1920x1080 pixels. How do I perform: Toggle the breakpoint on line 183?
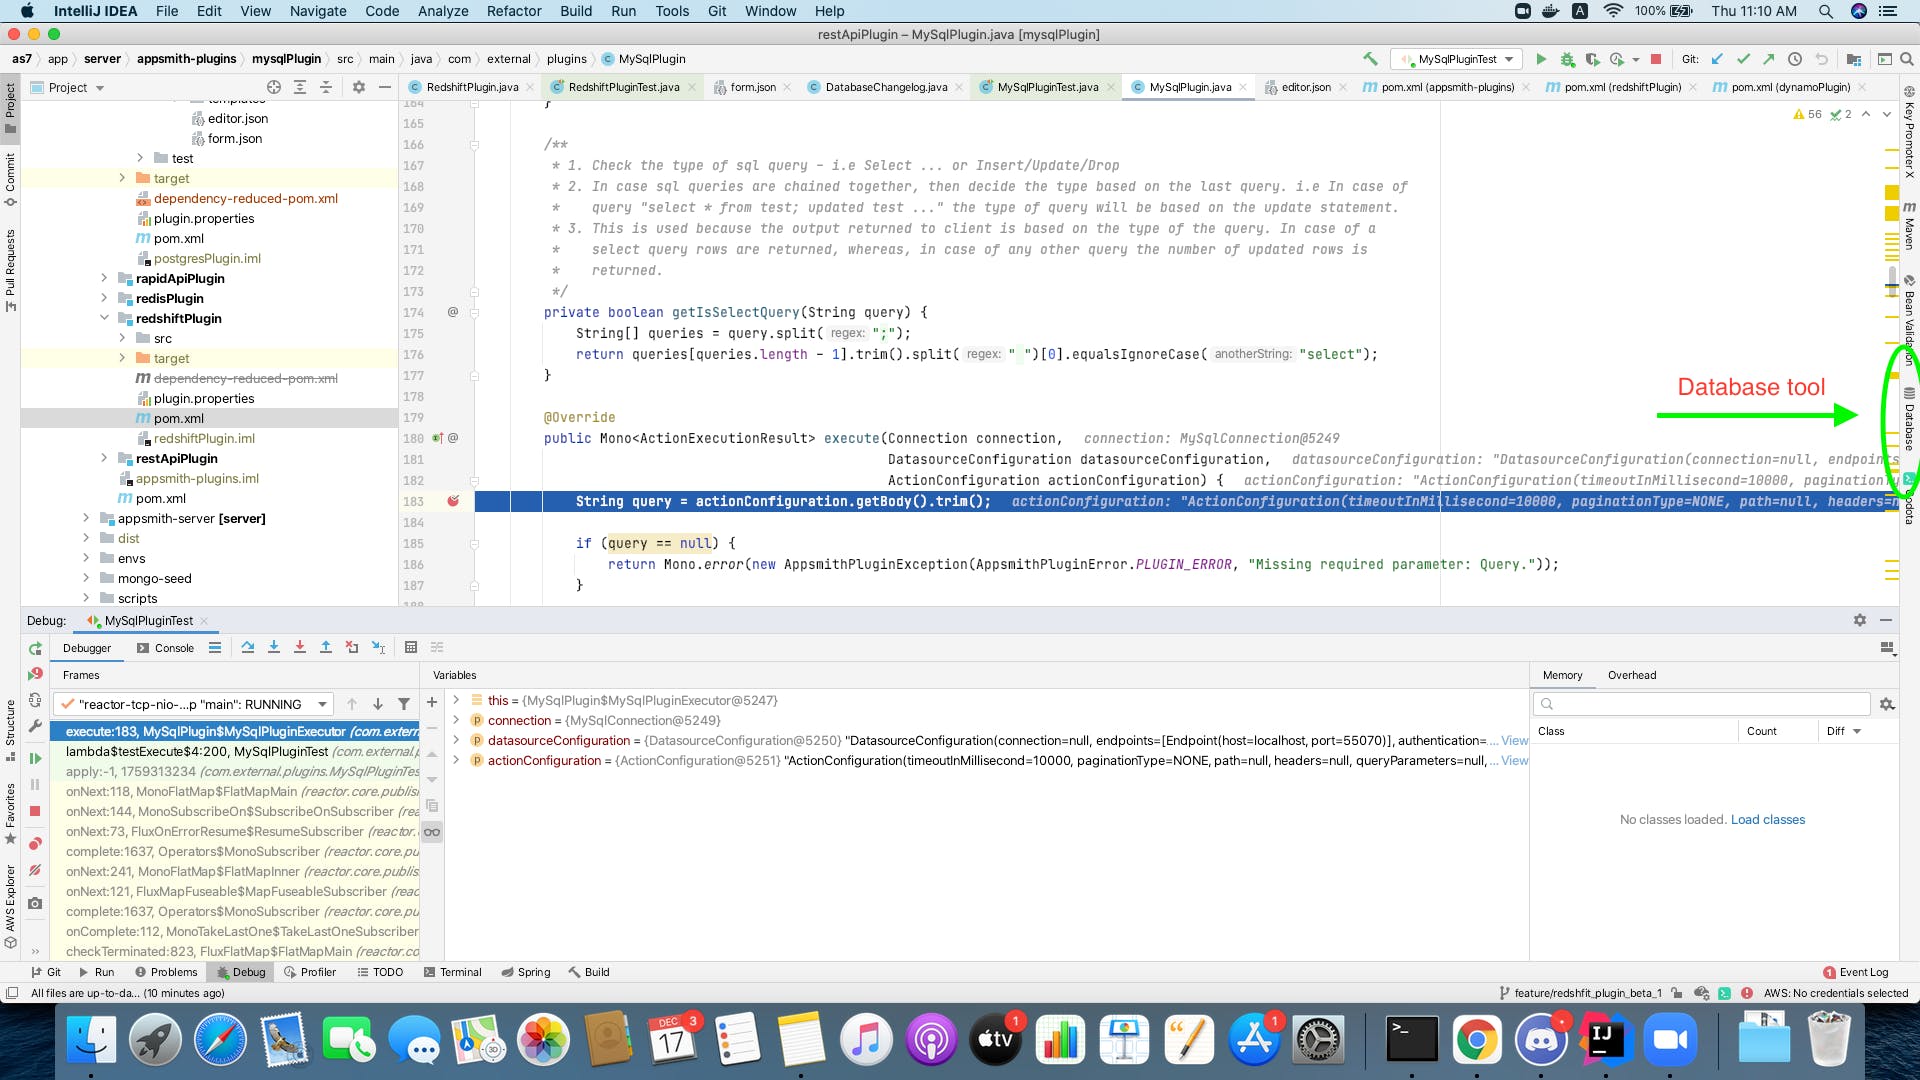click(x=453, y=501)
